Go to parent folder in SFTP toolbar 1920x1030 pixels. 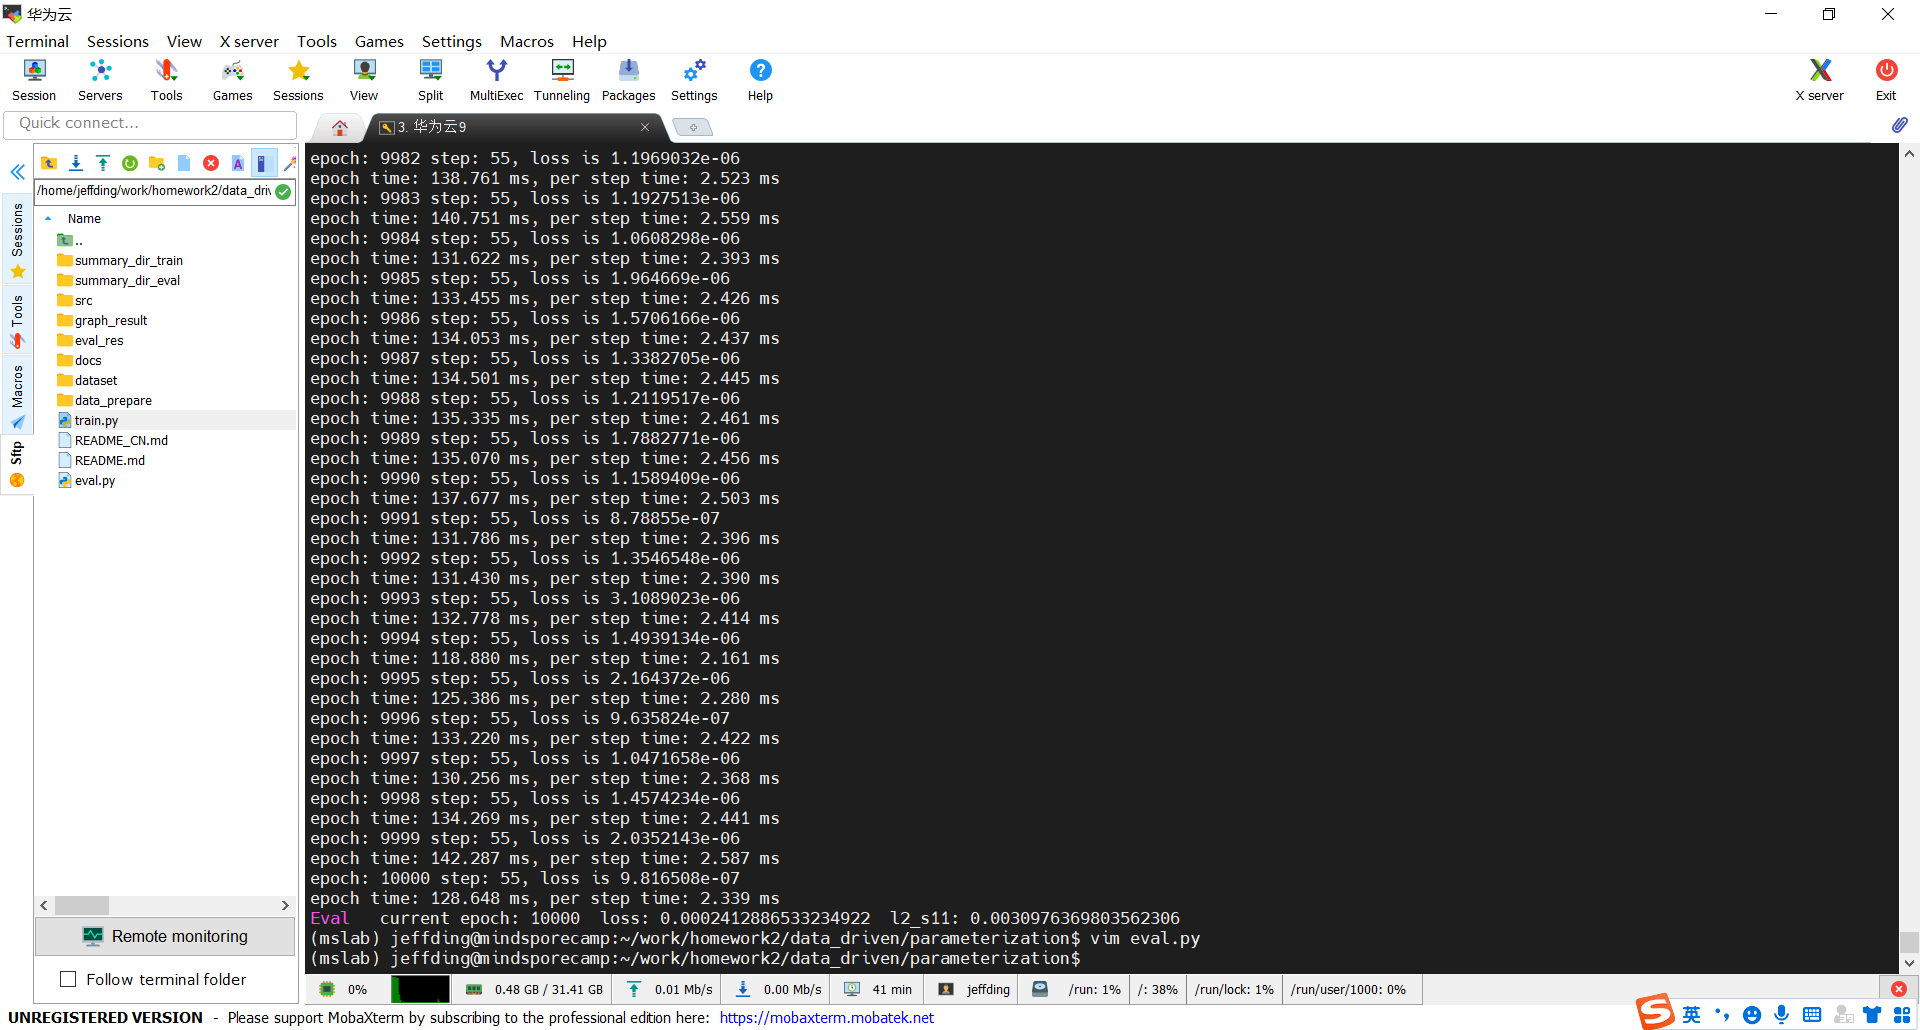click(49, 163)
